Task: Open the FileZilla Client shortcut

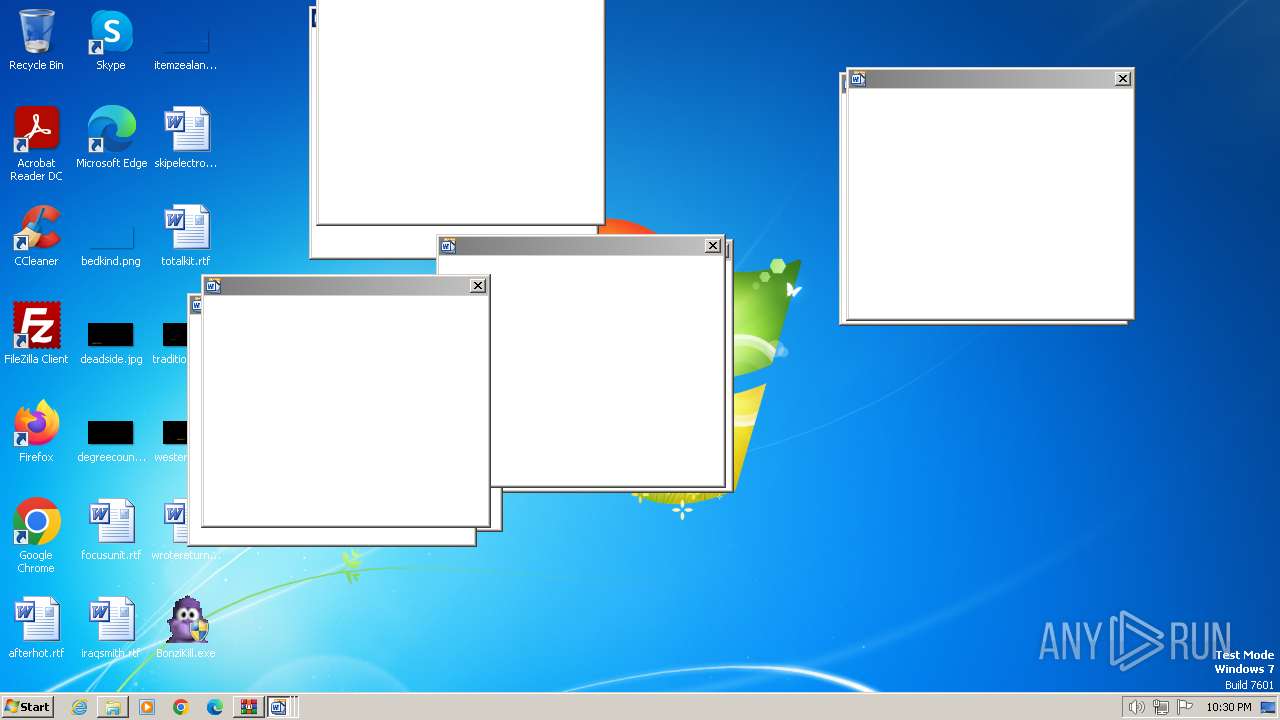Action: tap(36, 334)
